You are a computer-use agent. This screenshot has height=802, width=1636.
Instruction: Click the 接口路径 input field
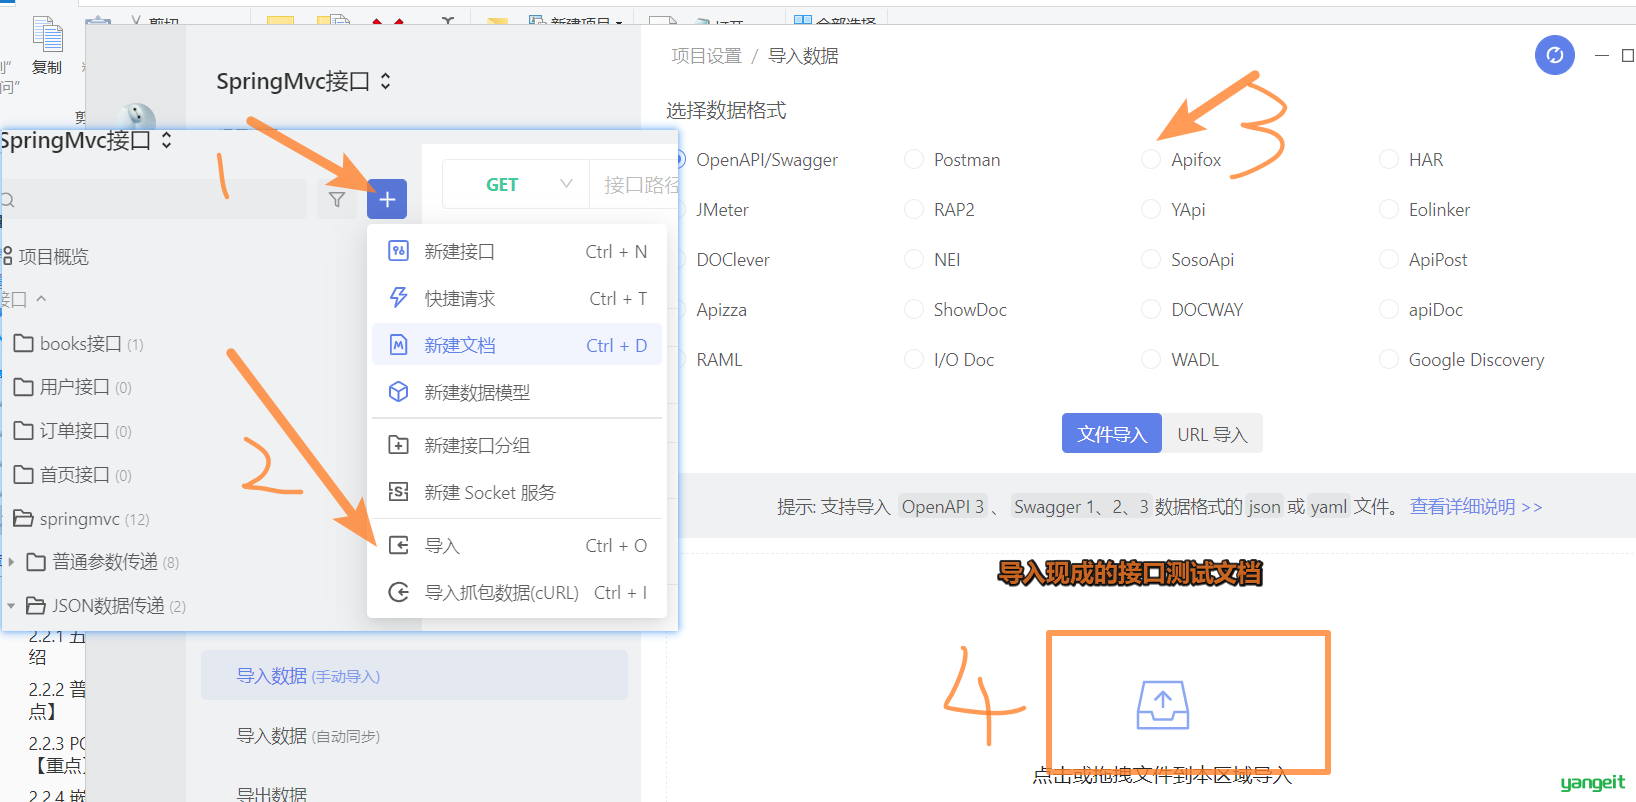coord(635,184)
